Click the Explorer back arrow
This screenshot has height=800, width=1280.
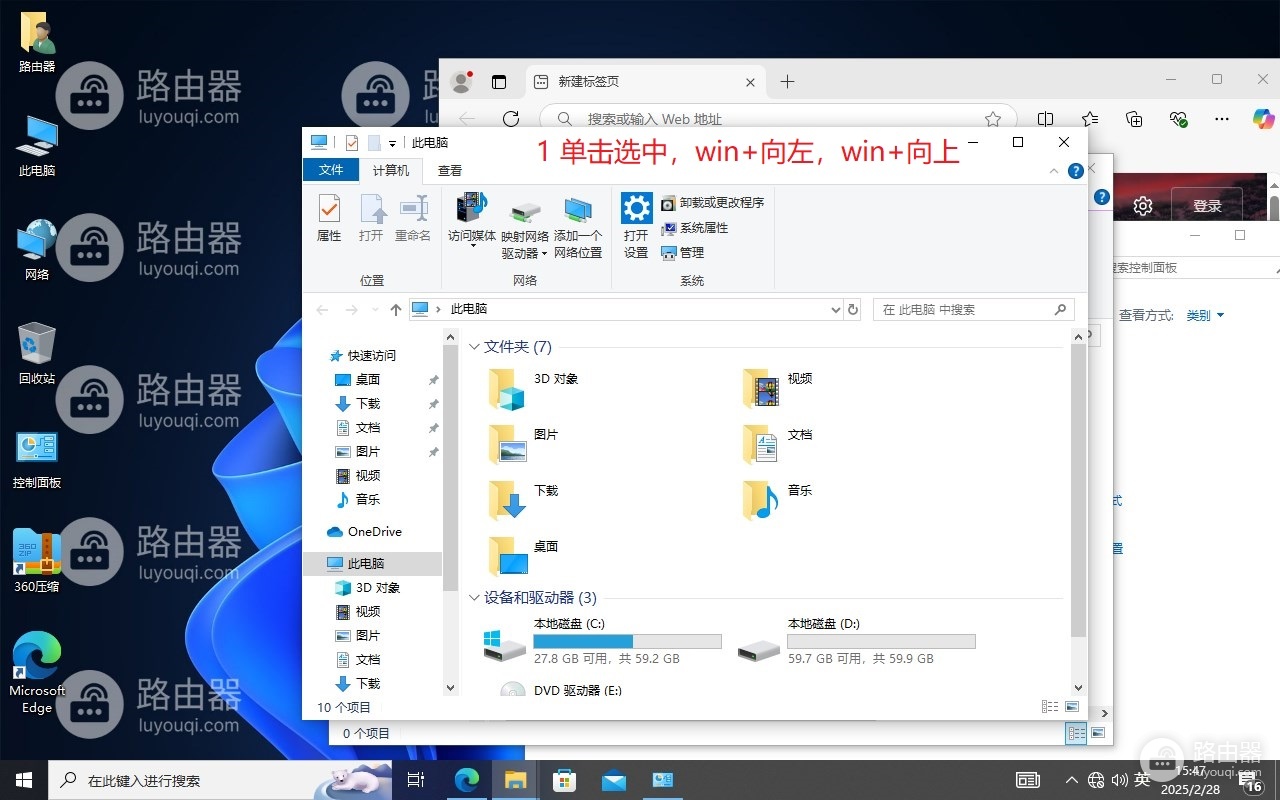click(x=322, y=310)
